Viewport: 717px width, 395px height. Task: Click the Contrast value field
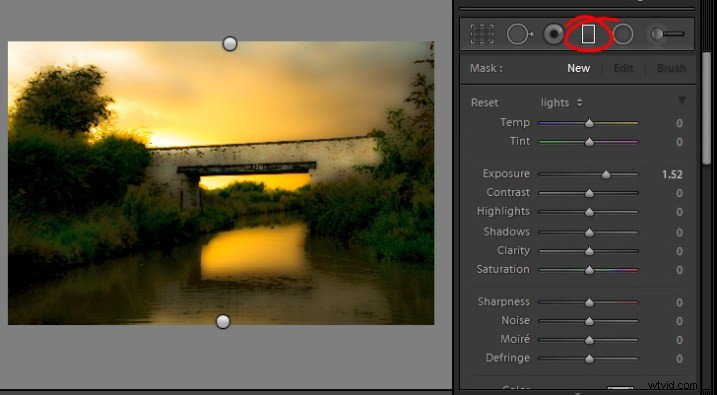click(680, 193)
